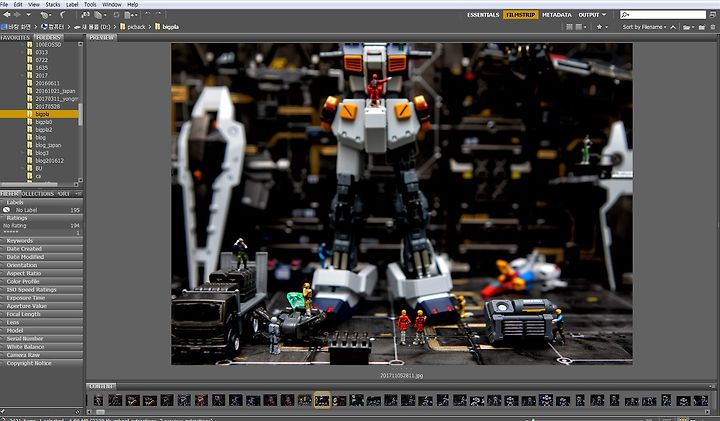The image size is (720, 421).
Task: Switch to the Metadata workspace
Action: click(557, 15)
